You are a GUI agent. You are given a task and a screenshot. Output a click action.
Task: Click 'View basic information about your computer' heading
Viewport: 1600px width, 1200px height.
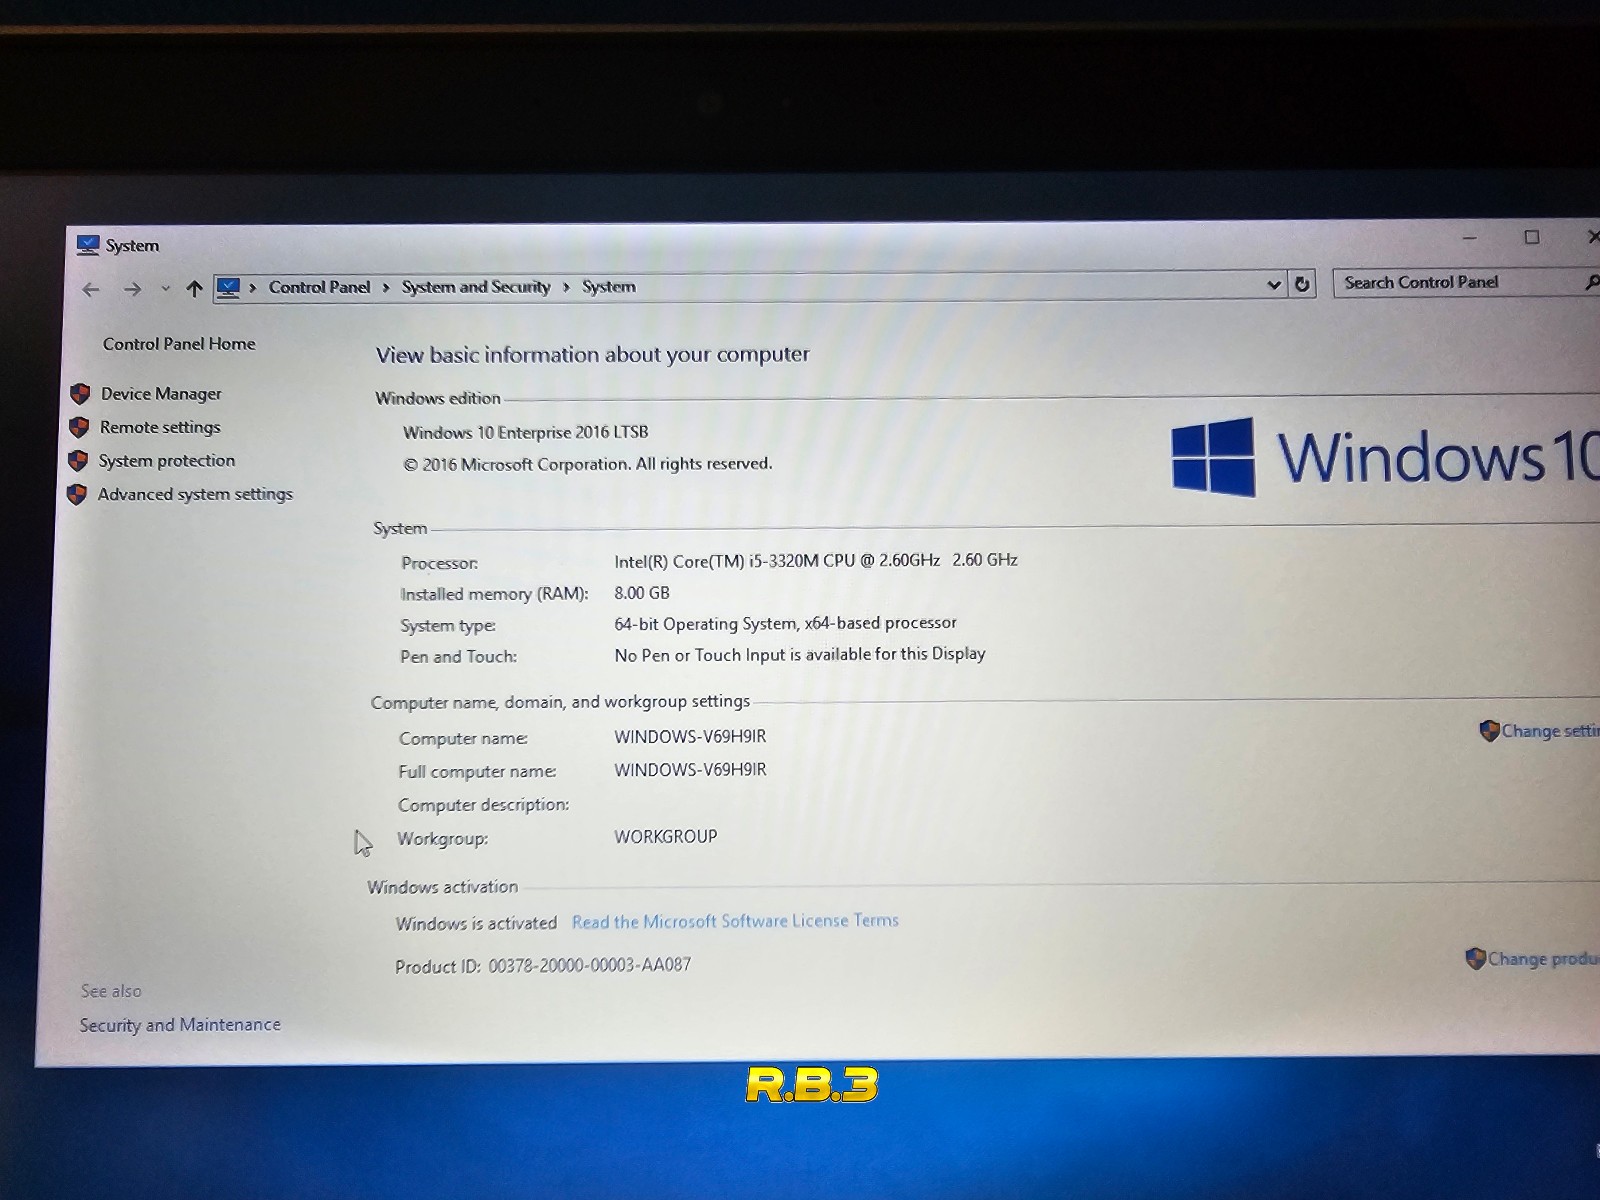(592, 355)
